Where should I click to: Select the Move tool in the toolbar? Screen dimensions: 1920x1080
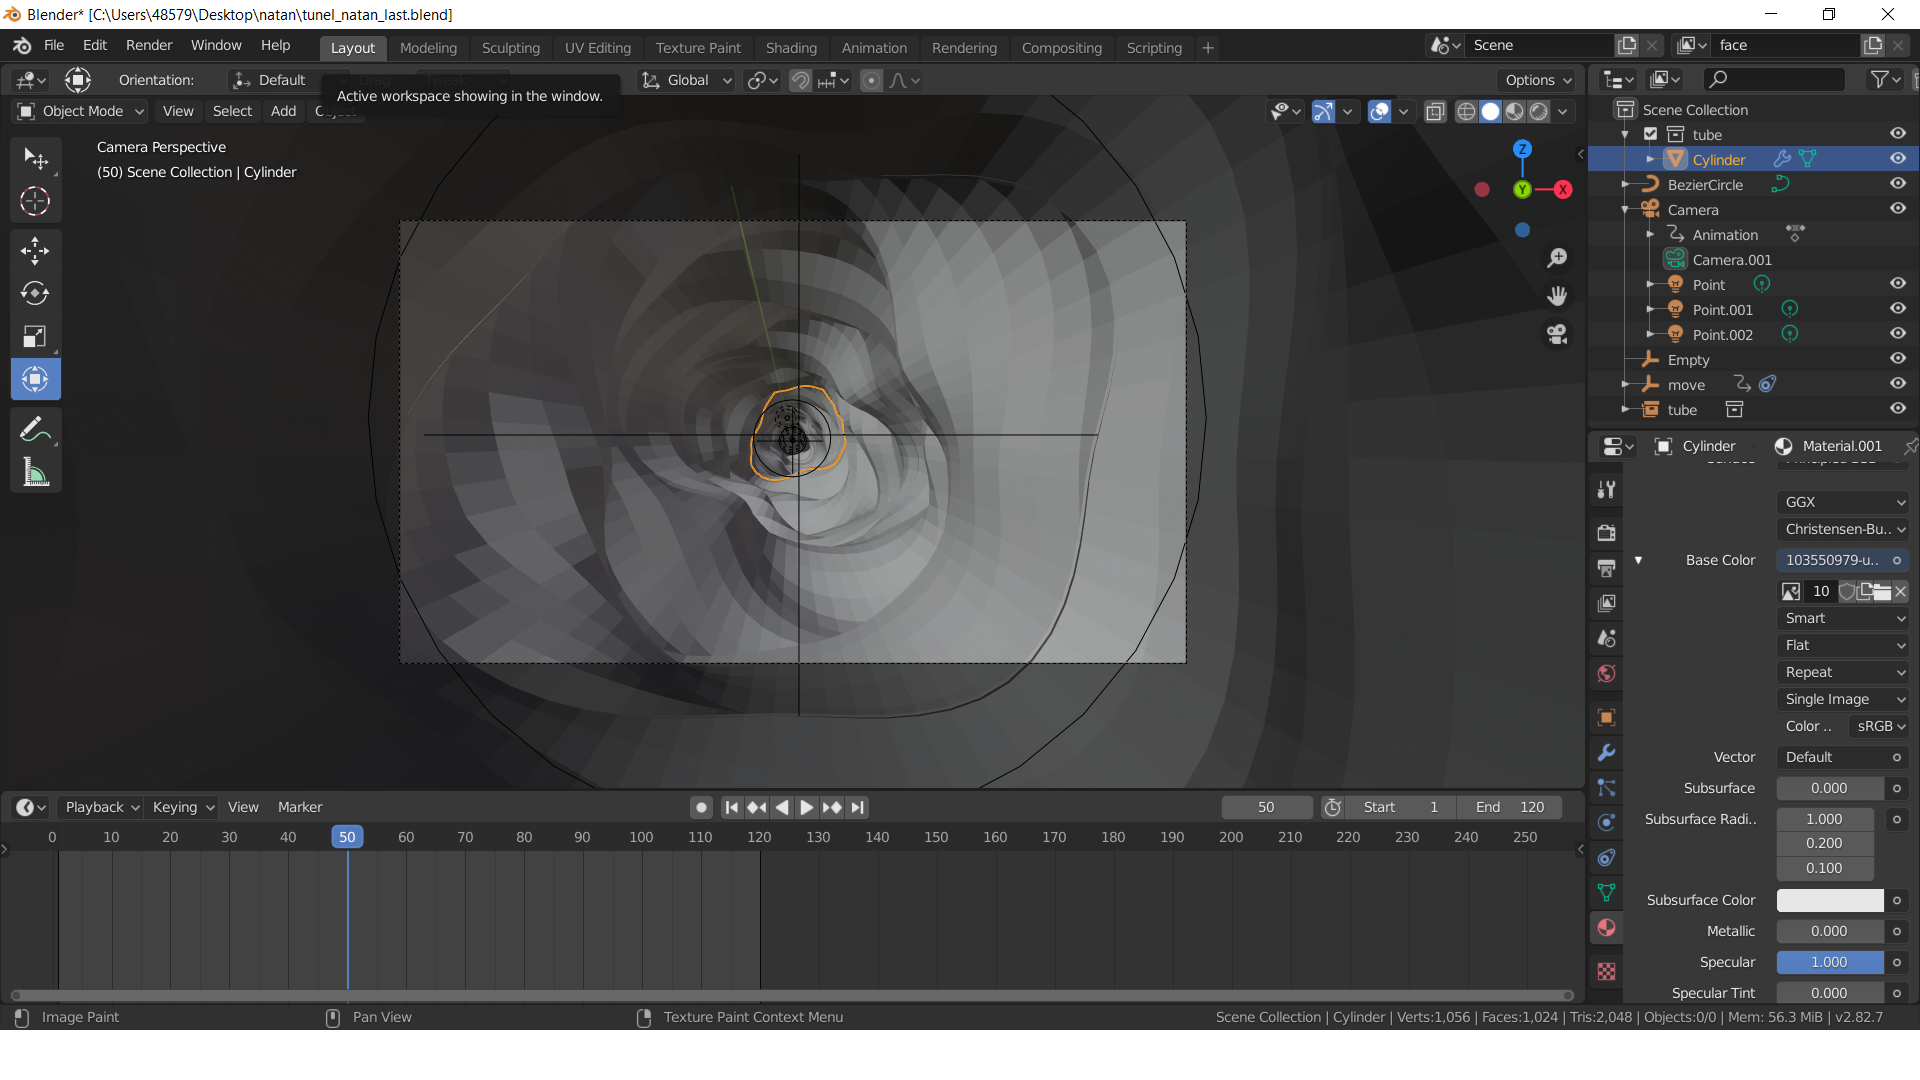click(35, 250)
